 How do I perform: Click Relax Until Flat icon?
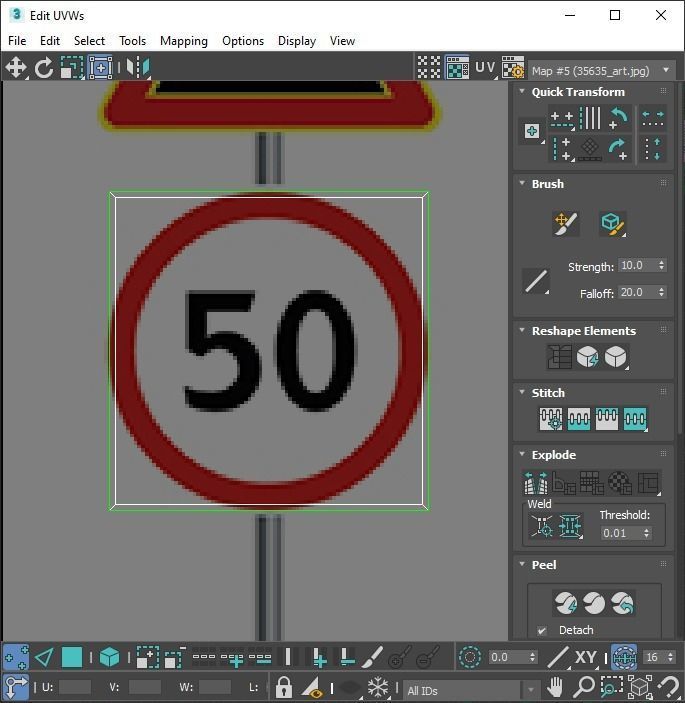[588, 357]
